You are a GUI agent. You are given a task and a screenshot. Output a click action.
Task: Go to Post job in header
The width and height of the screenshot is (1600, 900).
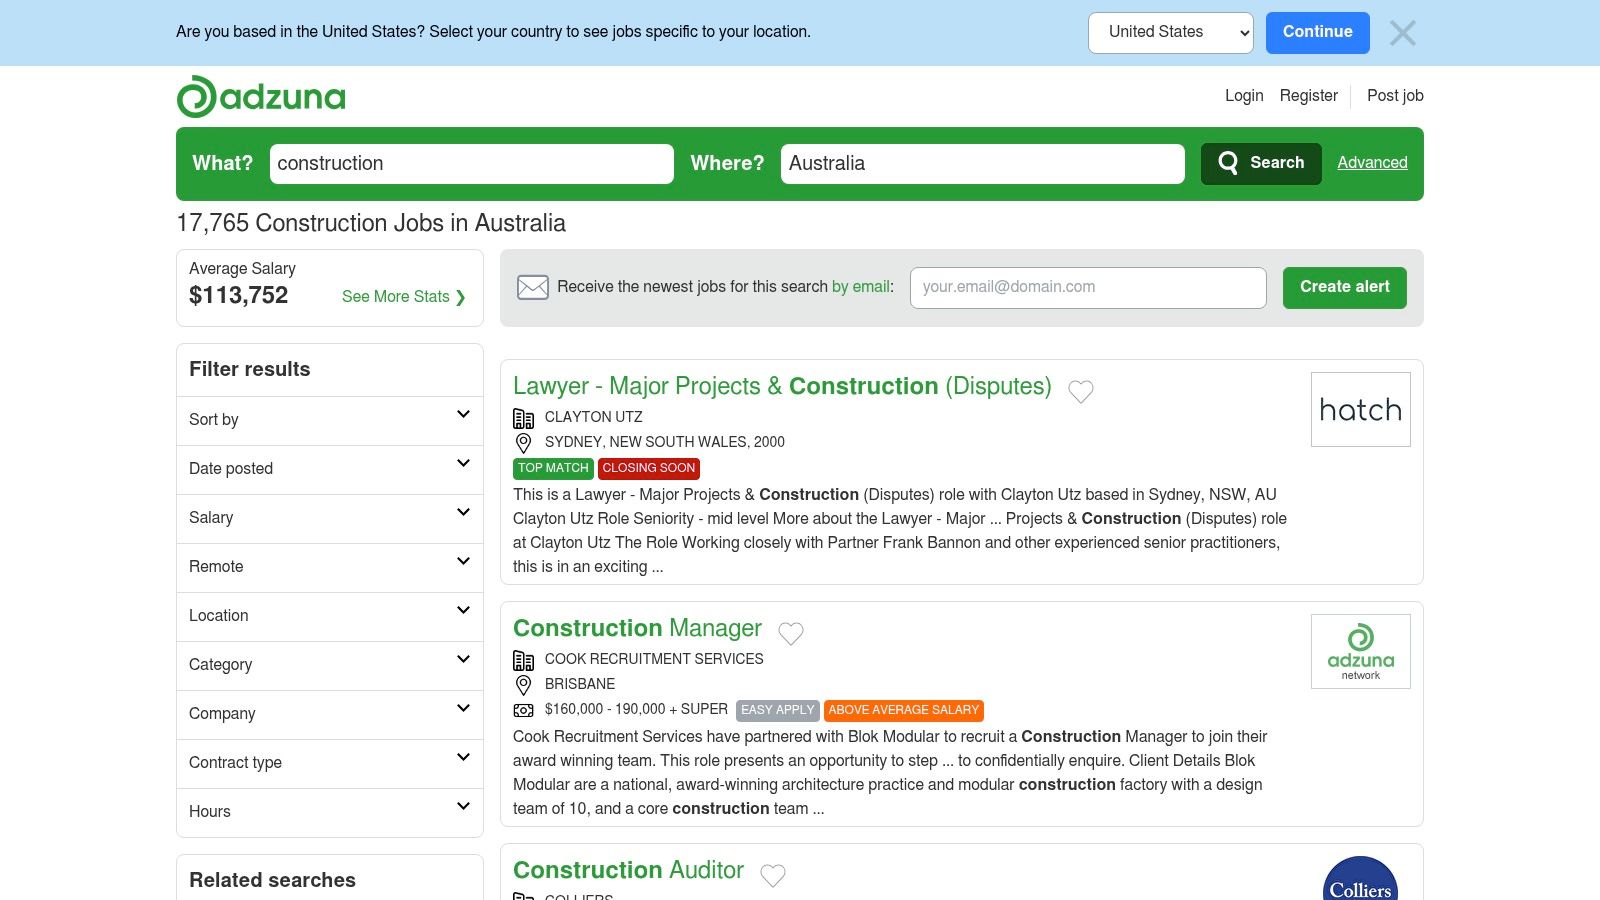point(1394,96)
